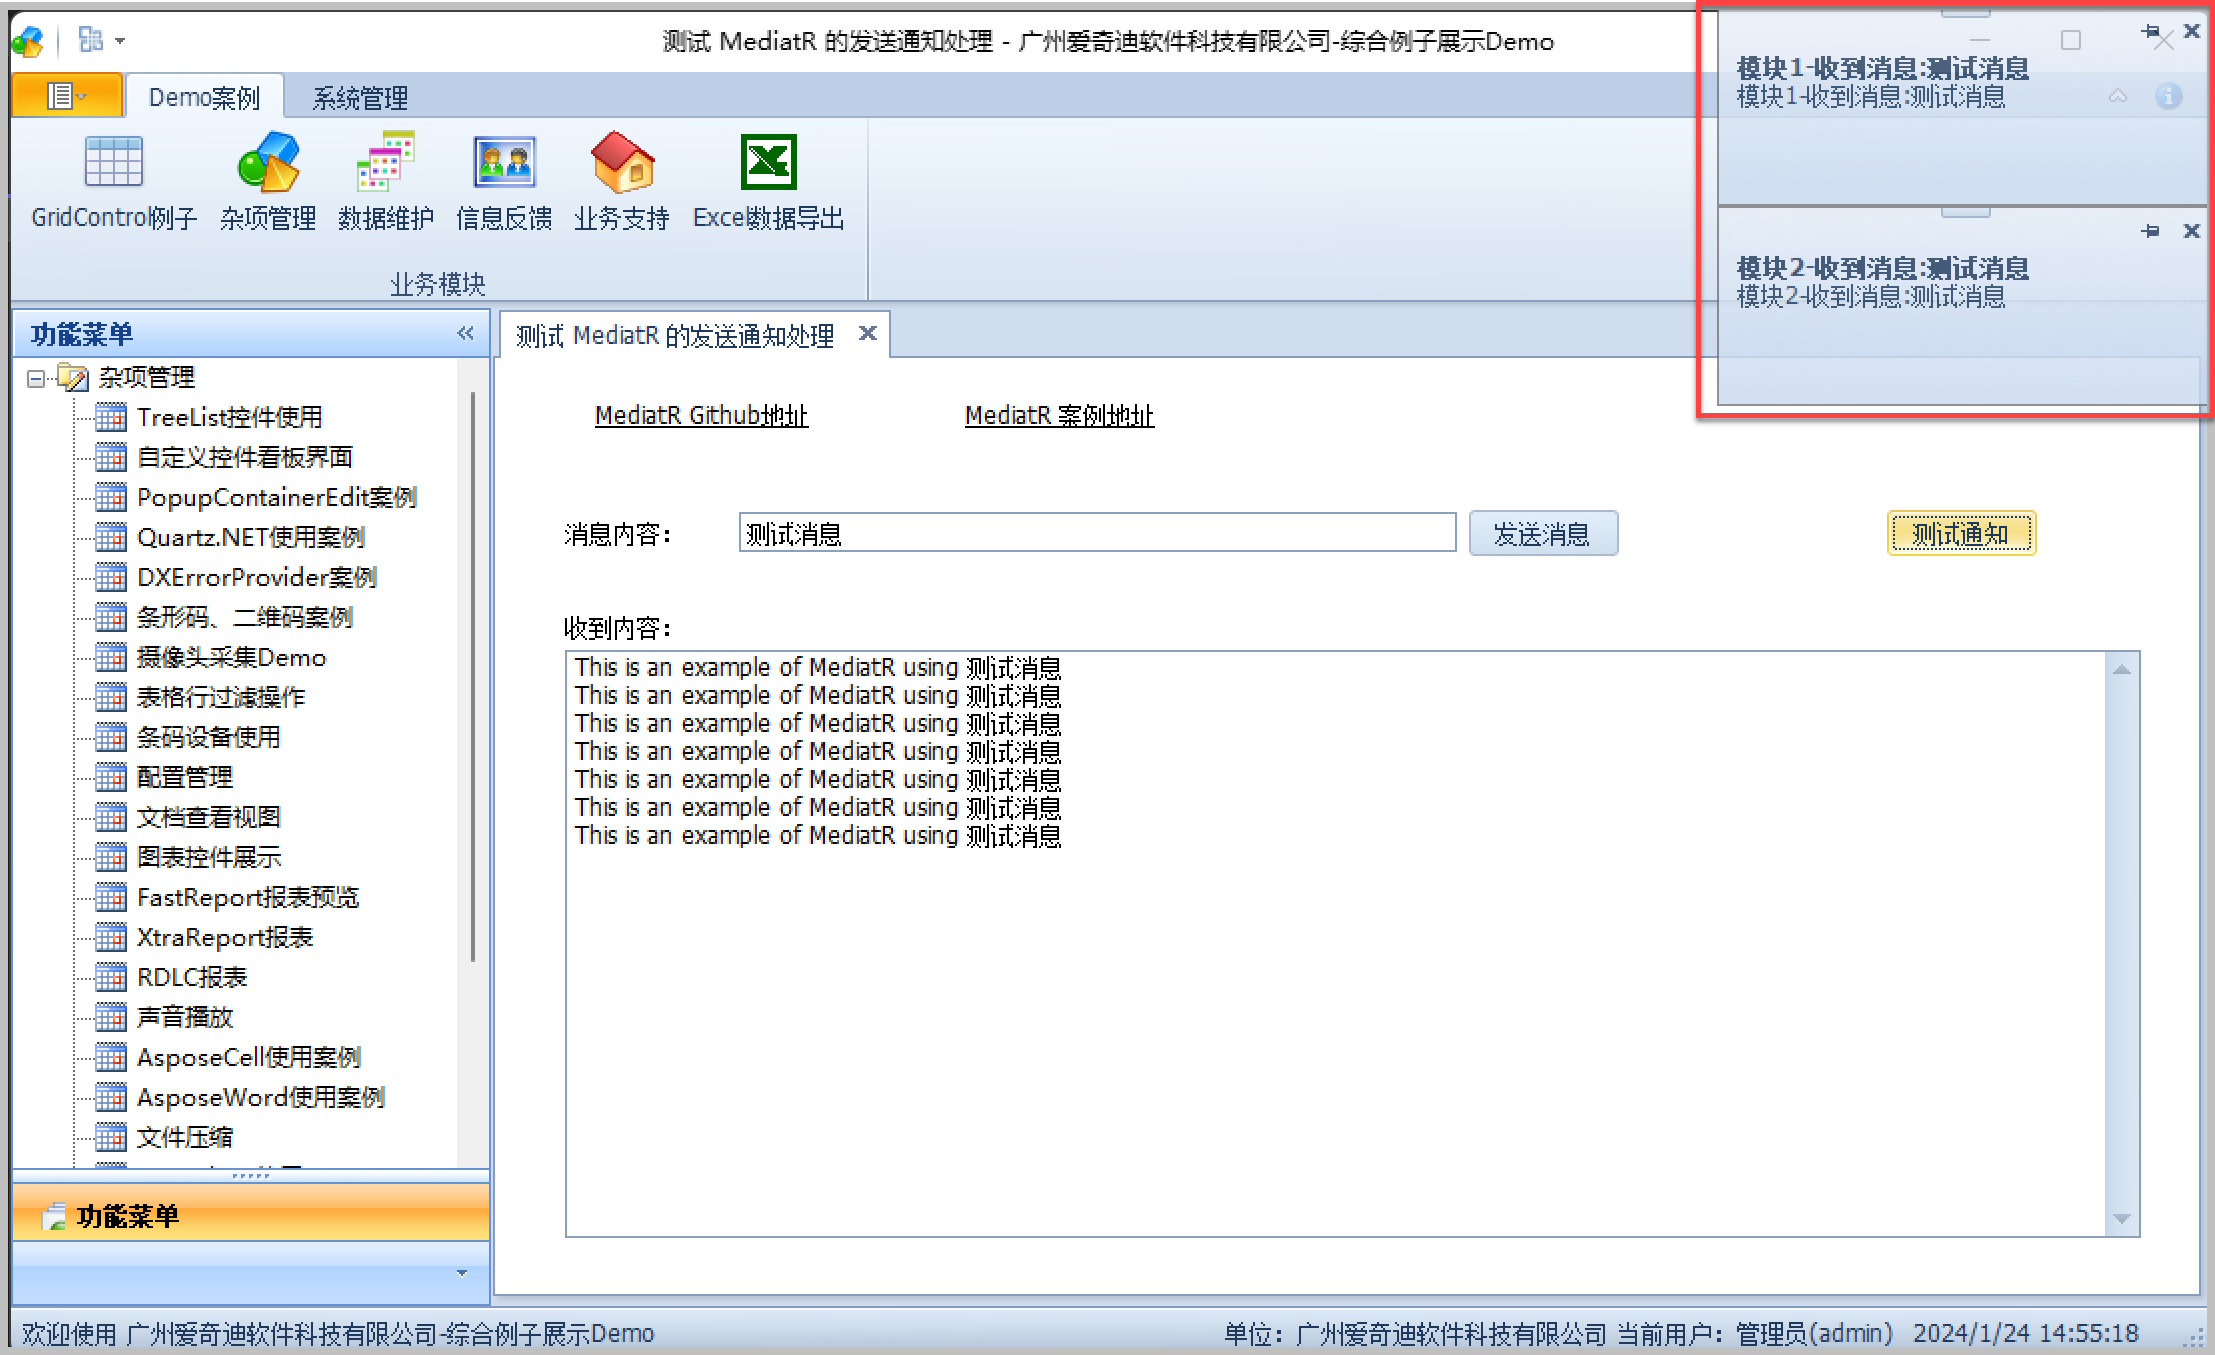The image size is (2215, 1355).
Task: Click into the 消息内容 text field
Action: pos(1096,533)
